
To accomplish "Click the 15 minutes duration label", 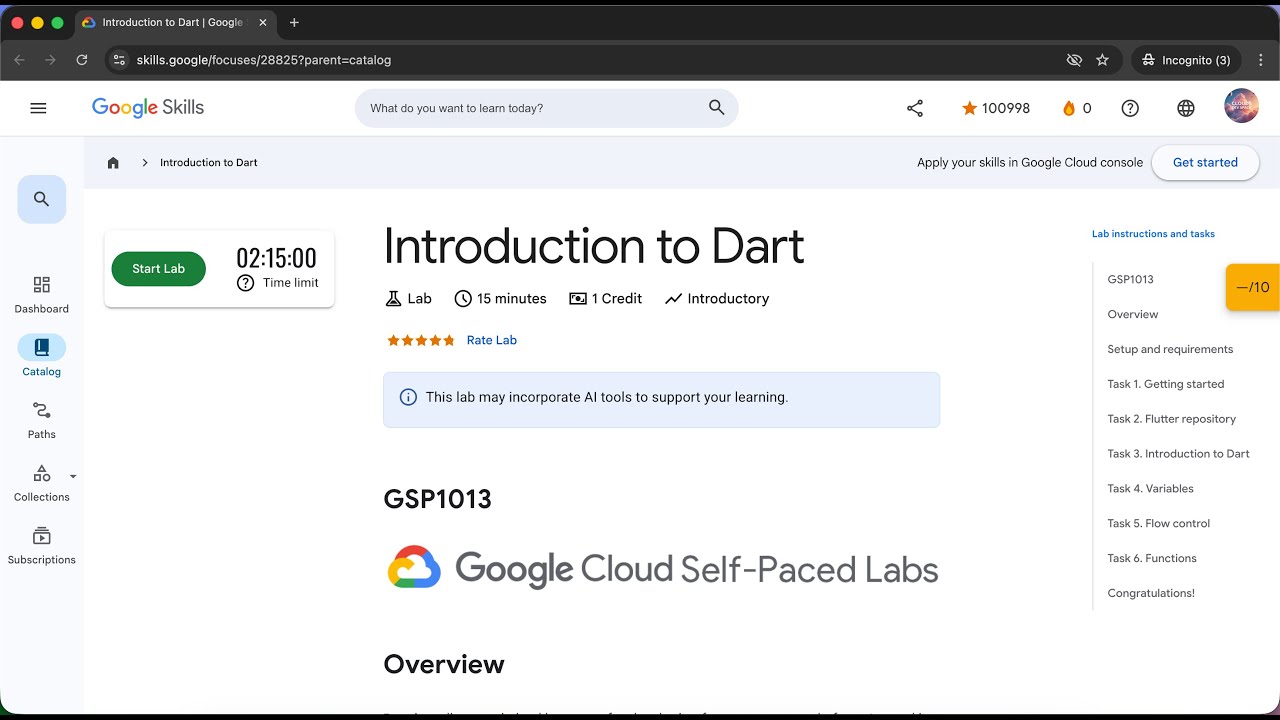I will pyautogui.click(x=500, y=299).
